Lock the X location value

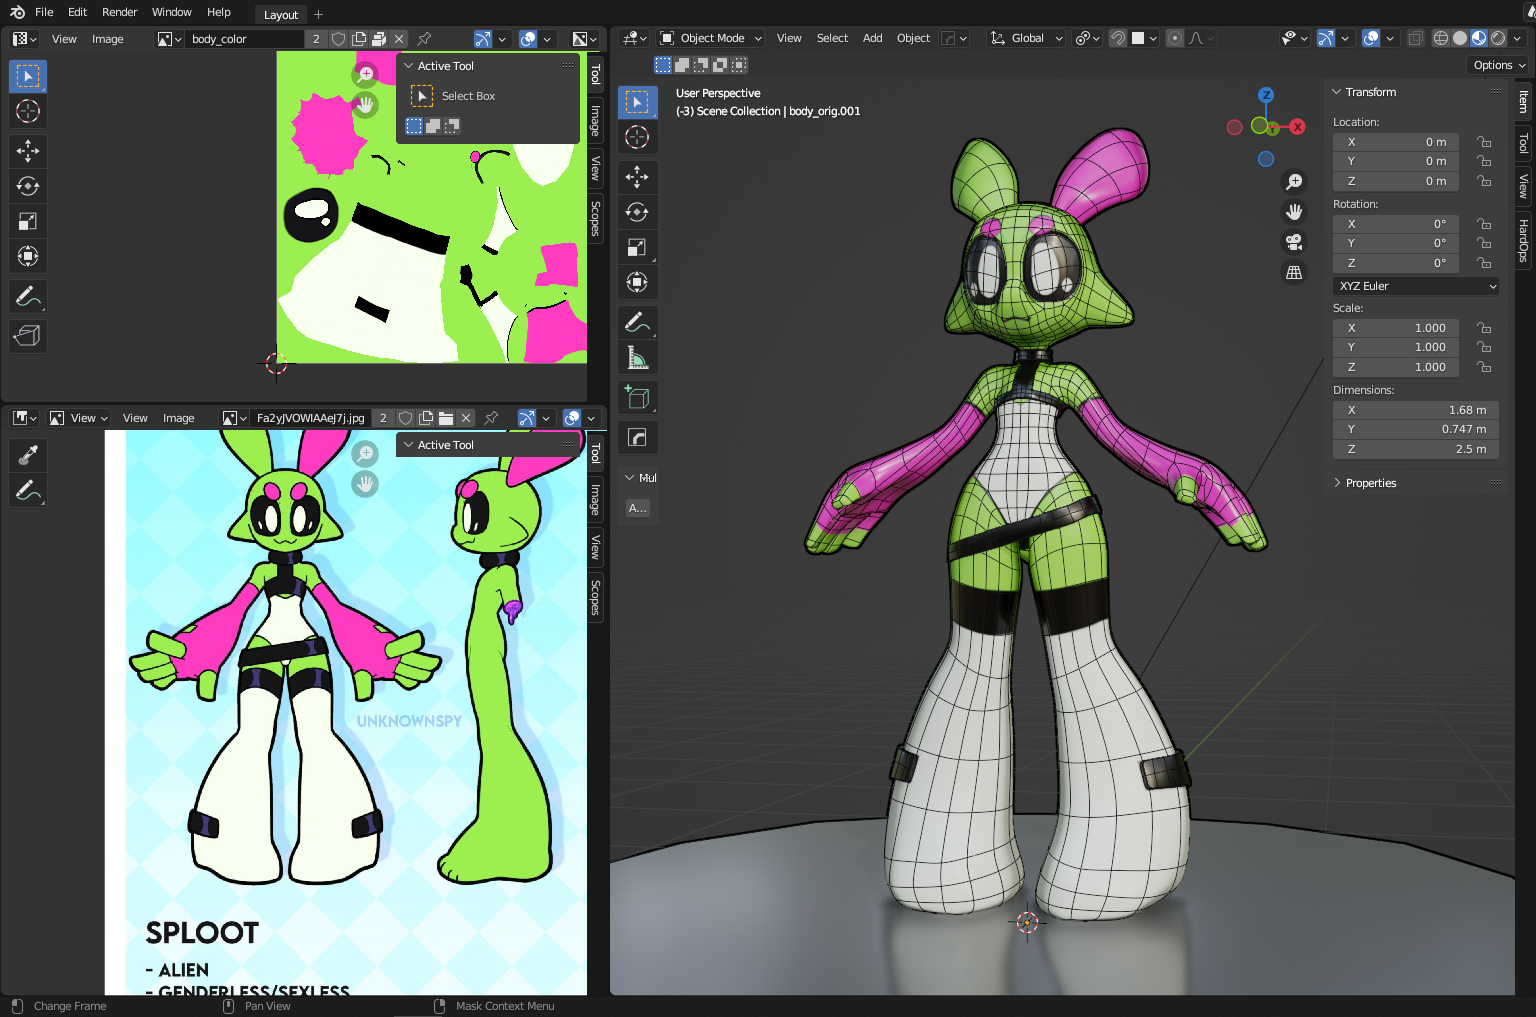1484,142
